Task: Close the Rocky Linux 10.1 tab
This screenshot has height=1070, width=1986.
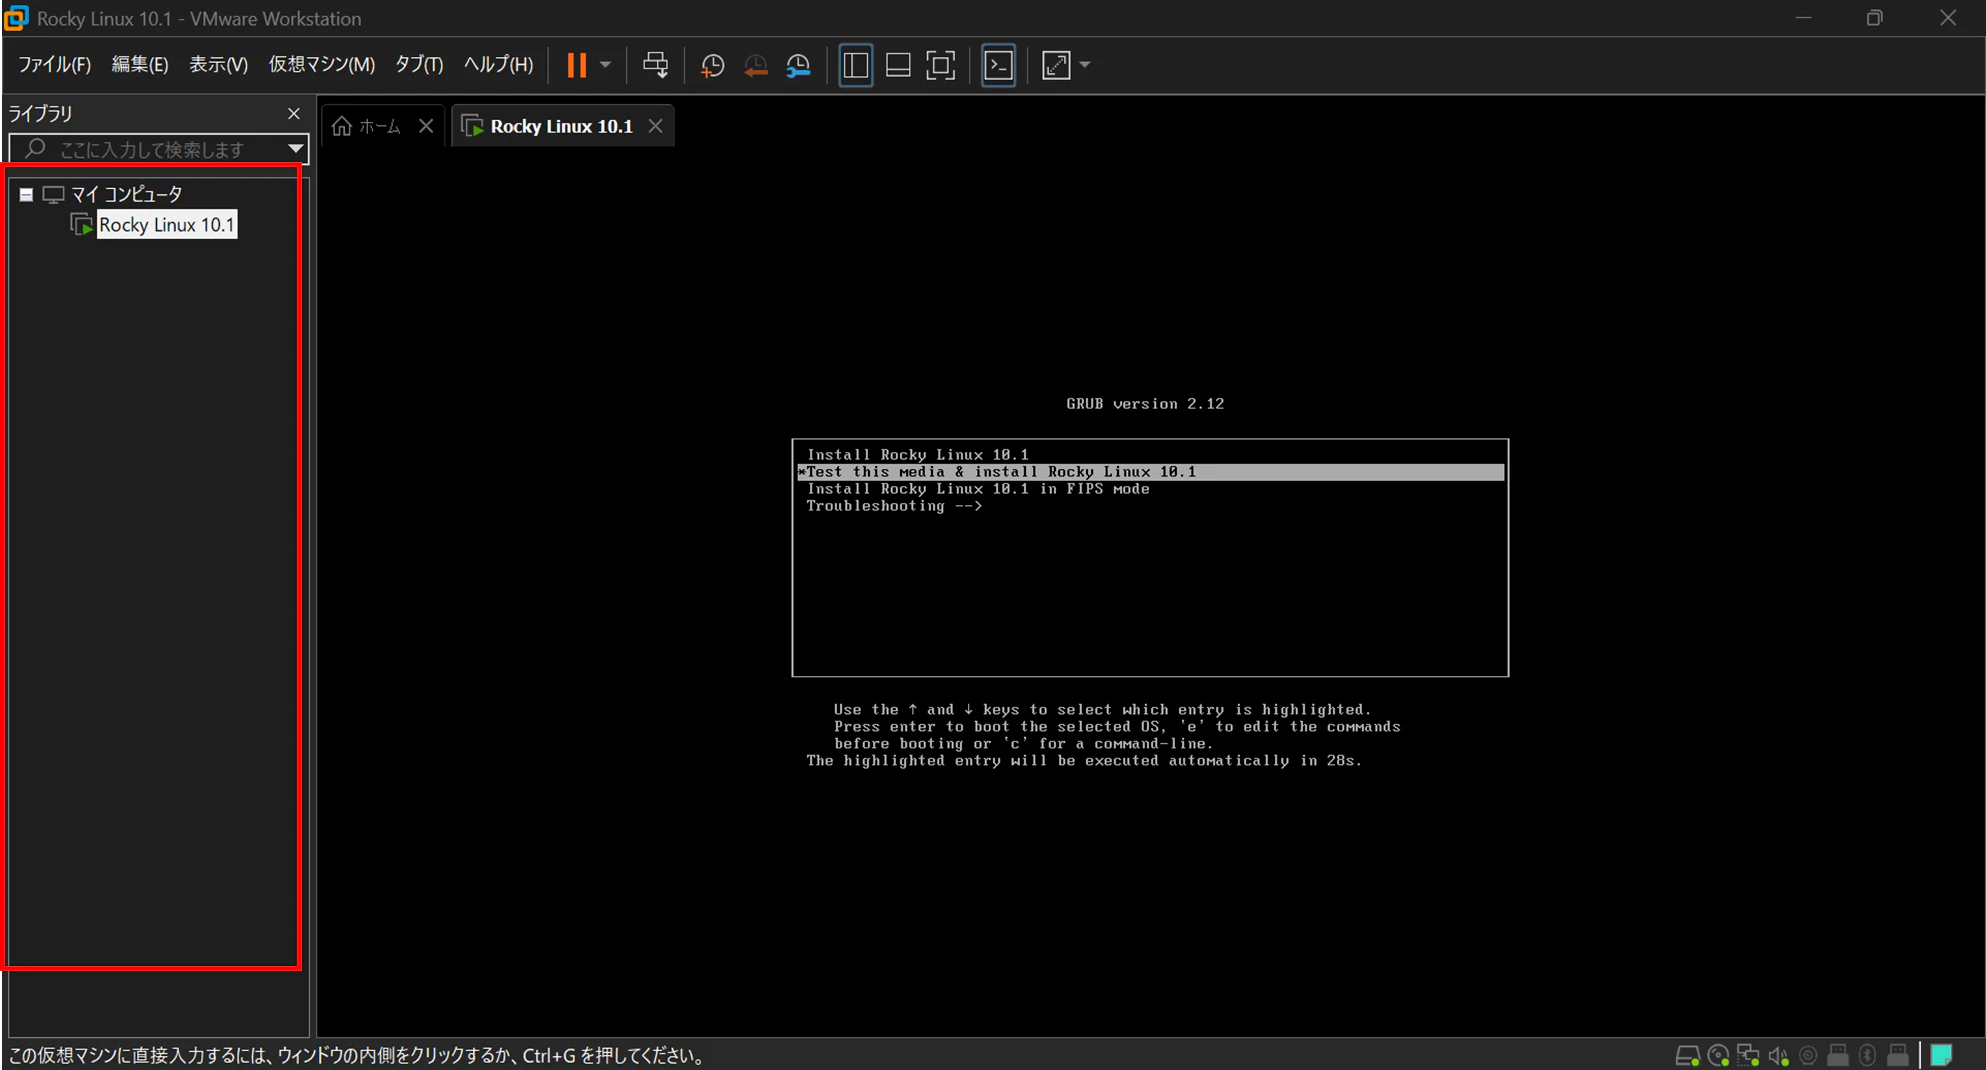Action: 655,126
